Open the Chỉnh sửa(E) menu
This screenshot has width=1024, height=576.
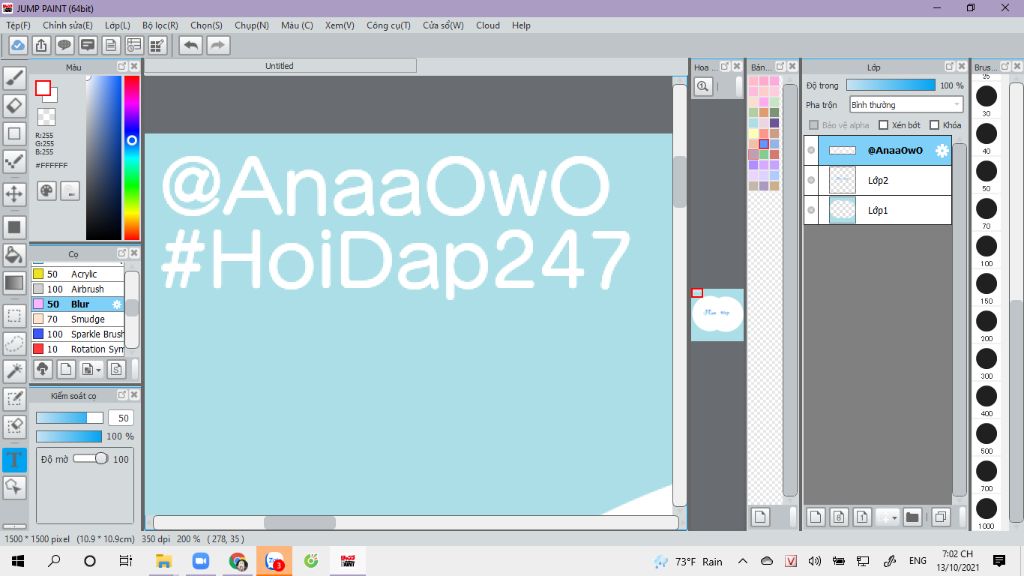coord(68,25)
